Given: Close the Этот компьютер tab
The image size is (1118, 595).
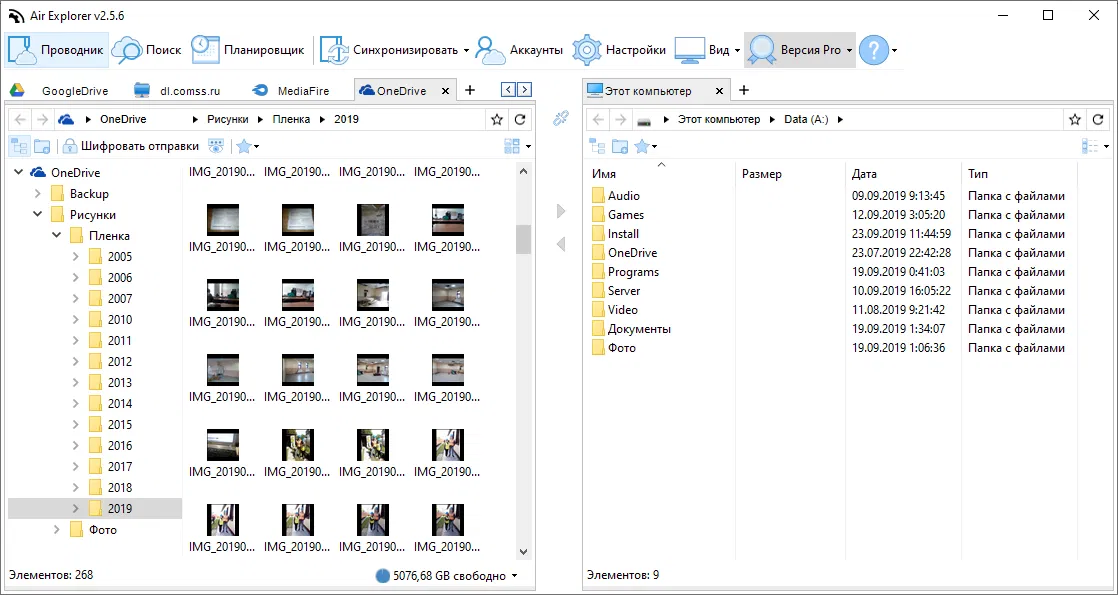Looking at the screenshot, I should [719, 91].
